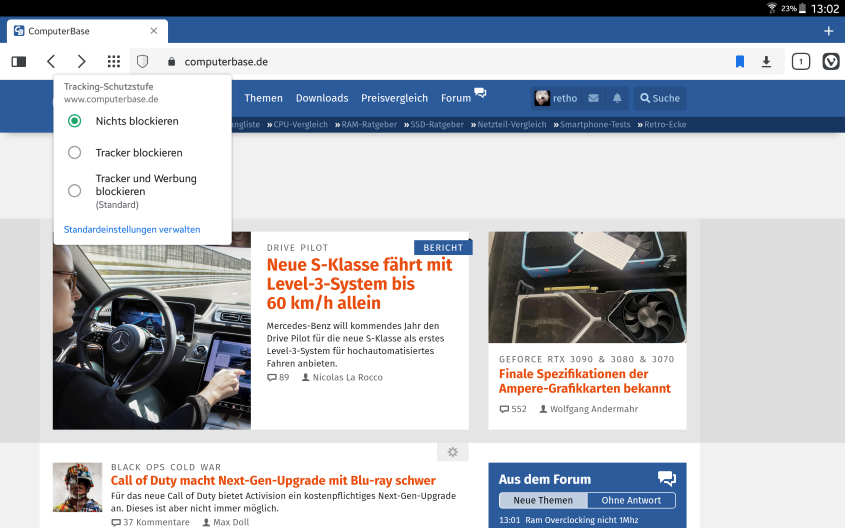
Task: Go back with the left arrow
Action: 51,61
